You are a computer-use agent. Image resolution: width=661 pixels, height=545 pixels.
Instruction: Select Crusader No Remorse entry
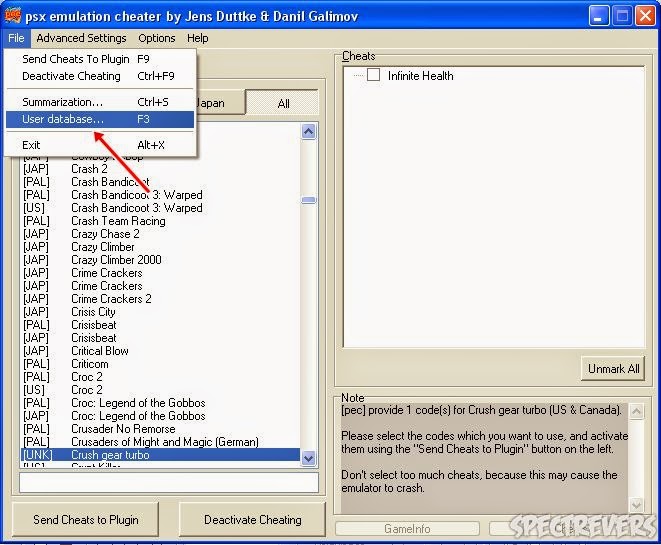(x=161, y=429)
